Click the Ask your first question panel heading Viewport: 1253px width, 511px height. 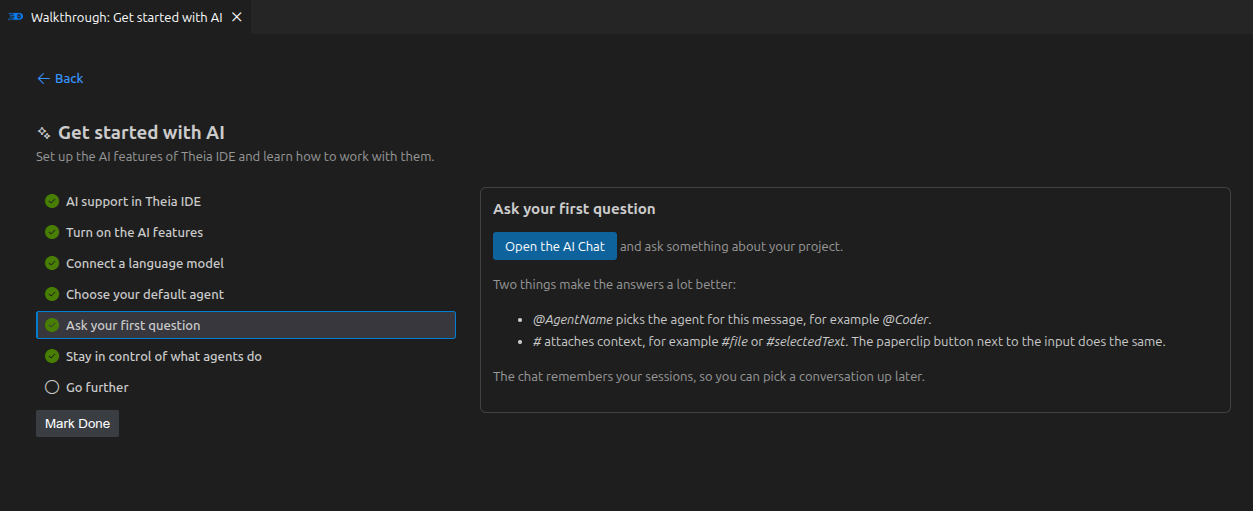tap(574, 209)
